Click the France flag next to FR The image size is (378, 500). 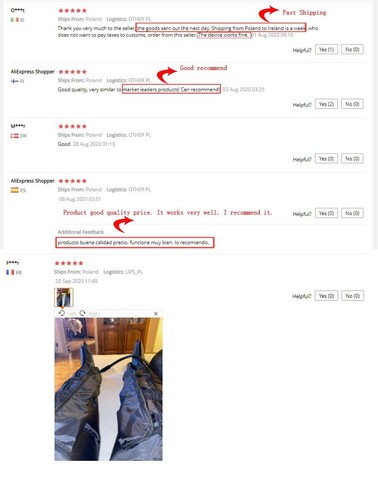point(10,272)
